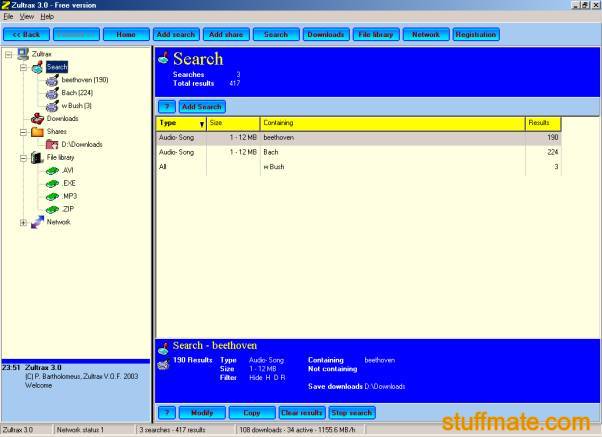Click the Add Search button above the table
602x437 pixels.
pyautogui.click(x=202, y=107)
